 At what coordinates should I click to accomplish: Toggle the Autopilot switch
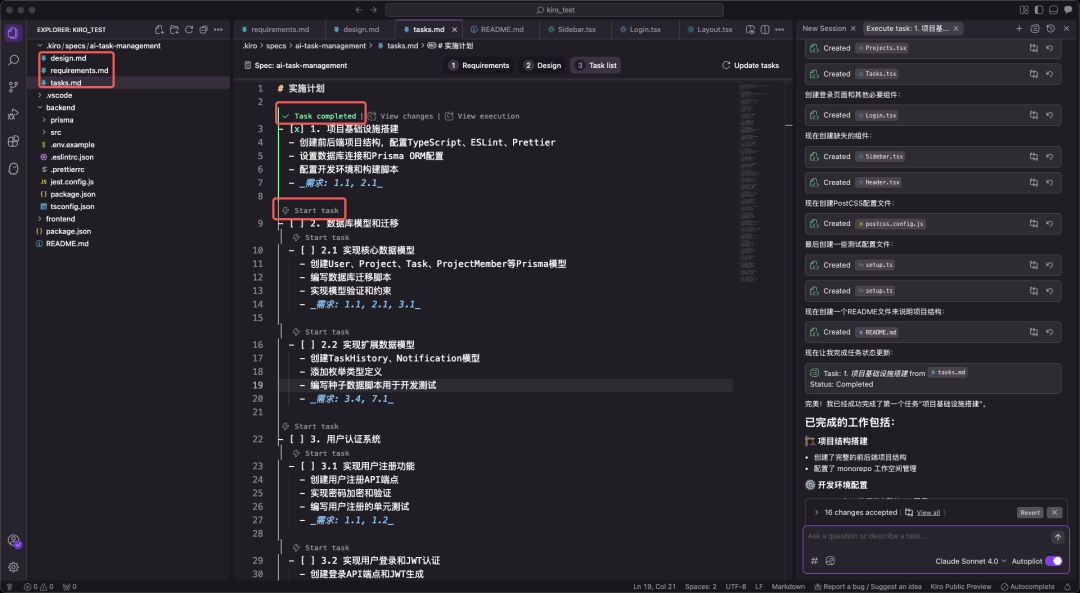tap(1054, 561)
